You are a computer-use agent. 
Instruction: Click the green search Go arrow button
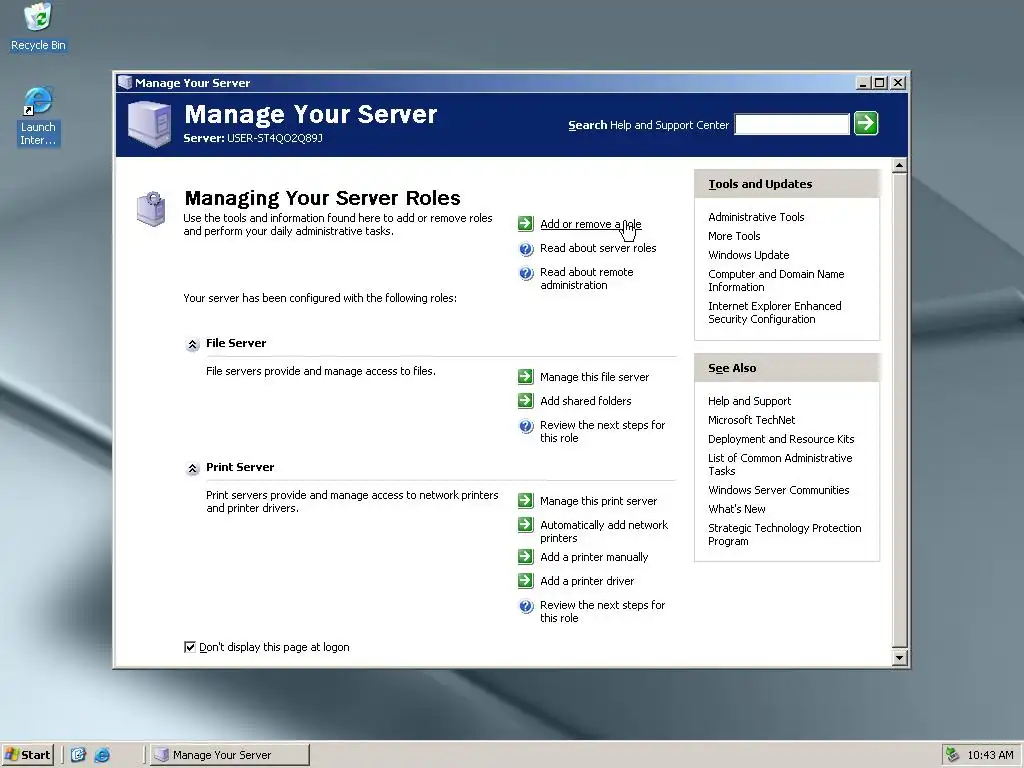click(x=866, y=123)
